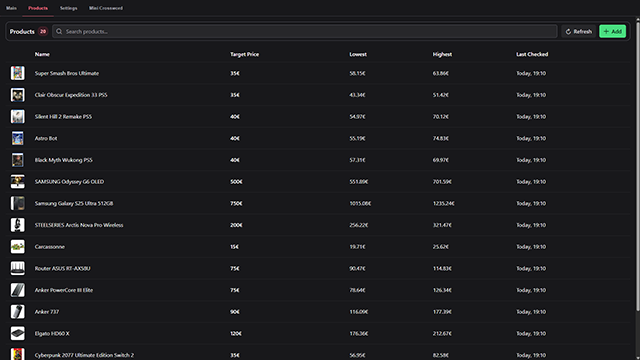The width and height of the screenshot is (640, 360).
Task: Open the Main tab
Action: [x=11, y=8]
